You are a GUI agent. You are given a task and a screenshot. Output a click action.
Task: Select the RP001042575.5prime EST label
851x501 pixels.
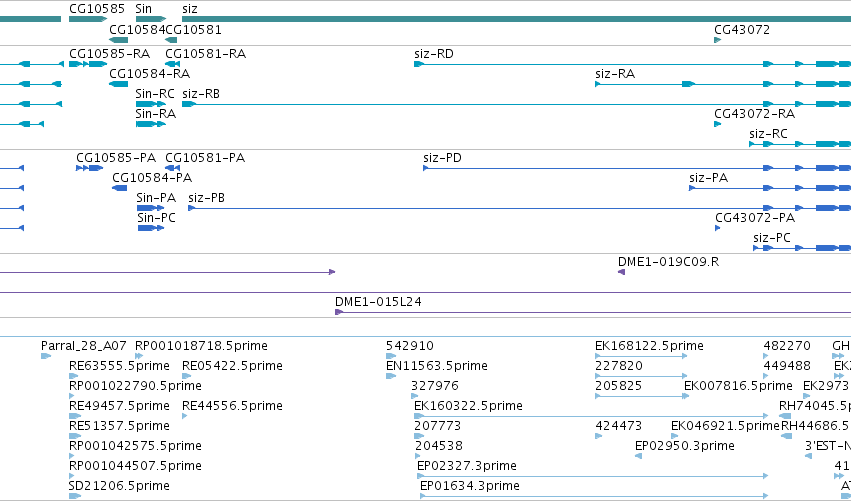pos(135,446)
